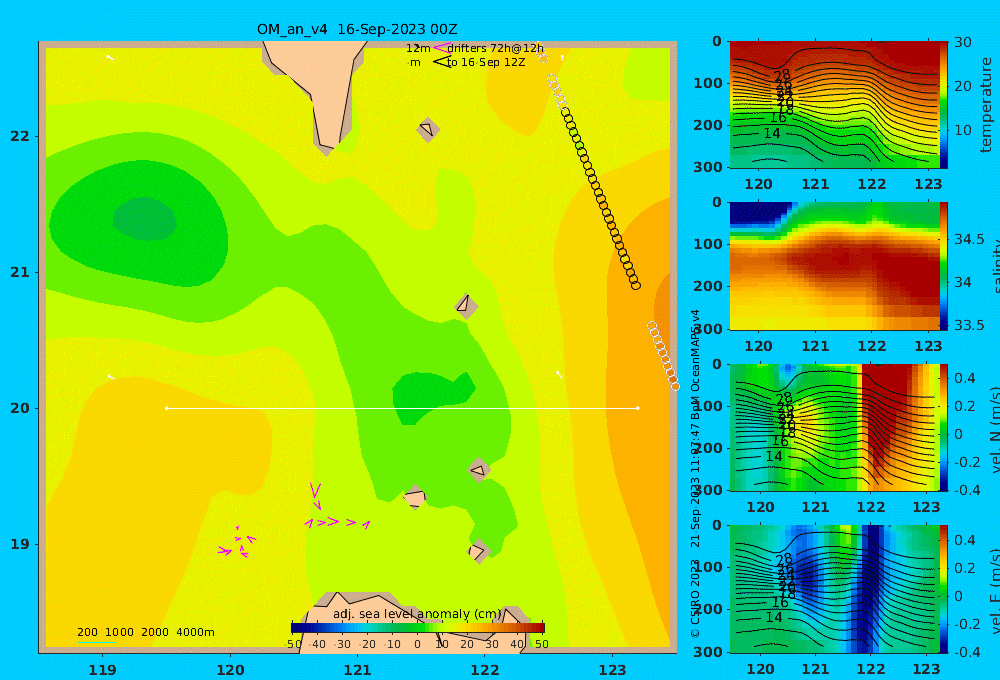Click contour label '14' in temperature panel
The height and width of the screenshot is (680, 1000).
[772, 133]
